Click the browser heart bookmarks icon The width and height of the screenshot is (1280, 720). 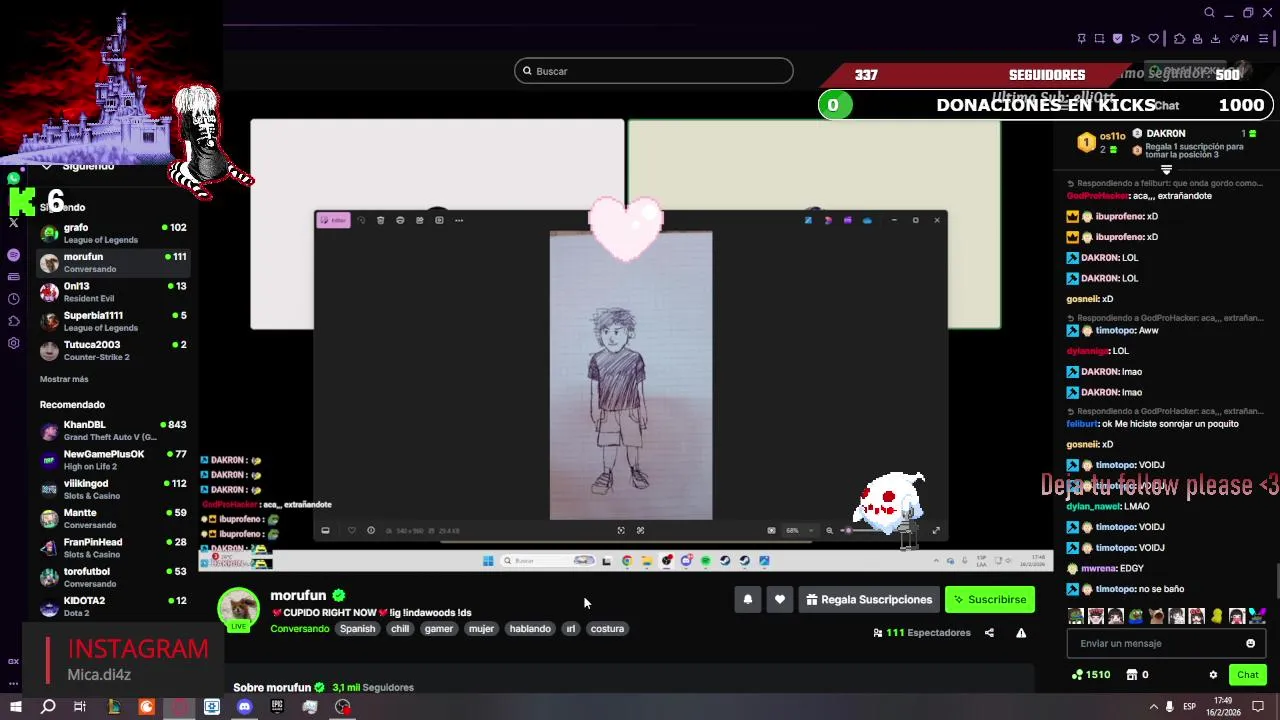coord(1153,39)
